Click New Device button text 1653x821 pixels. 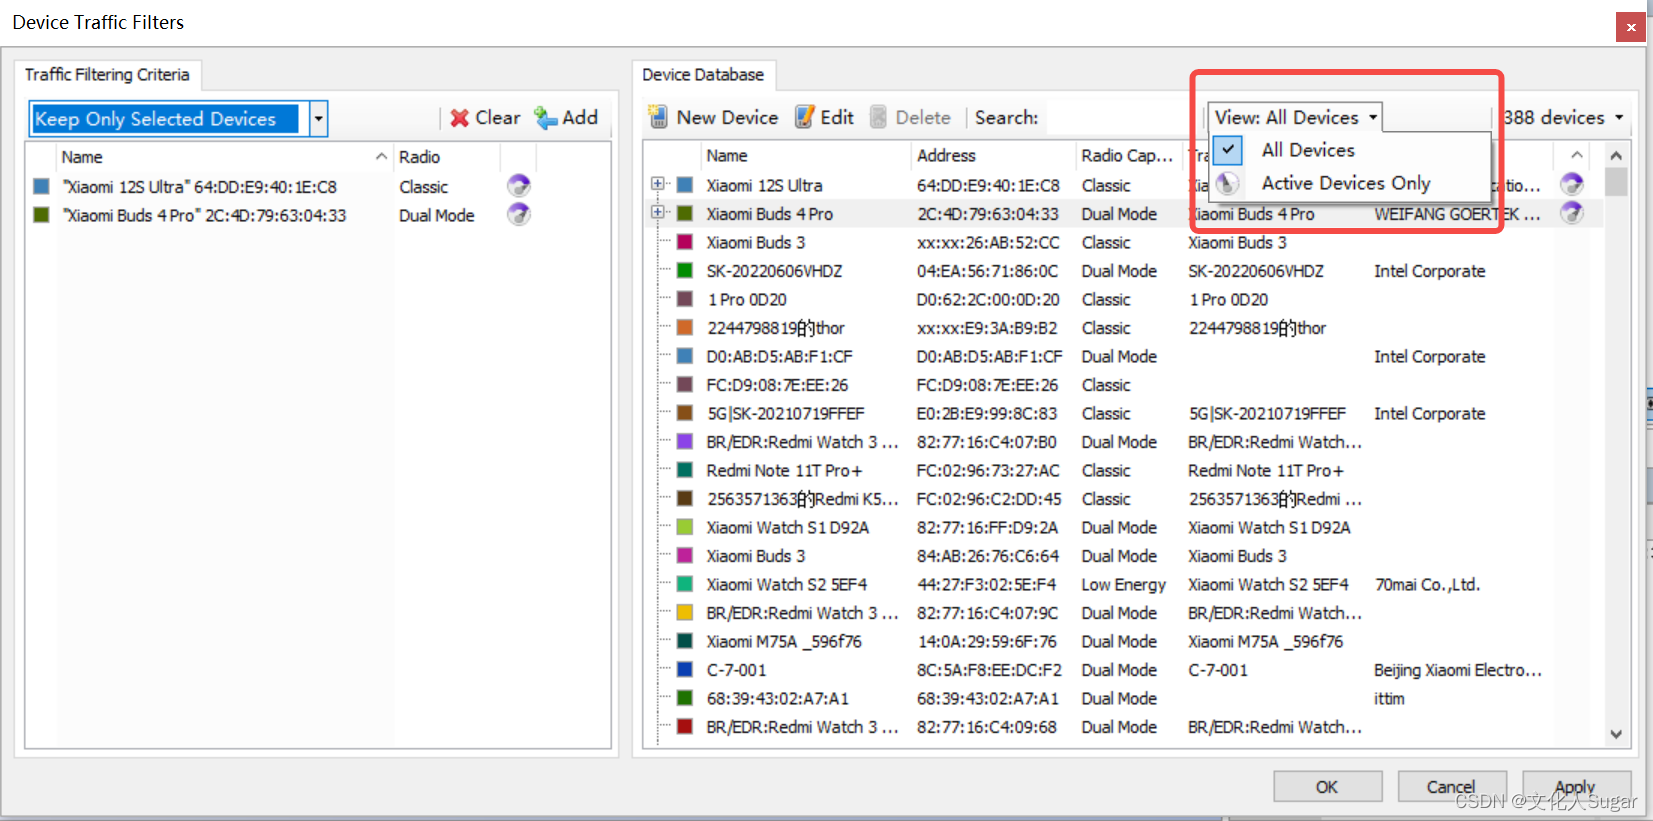coord(727,117)
